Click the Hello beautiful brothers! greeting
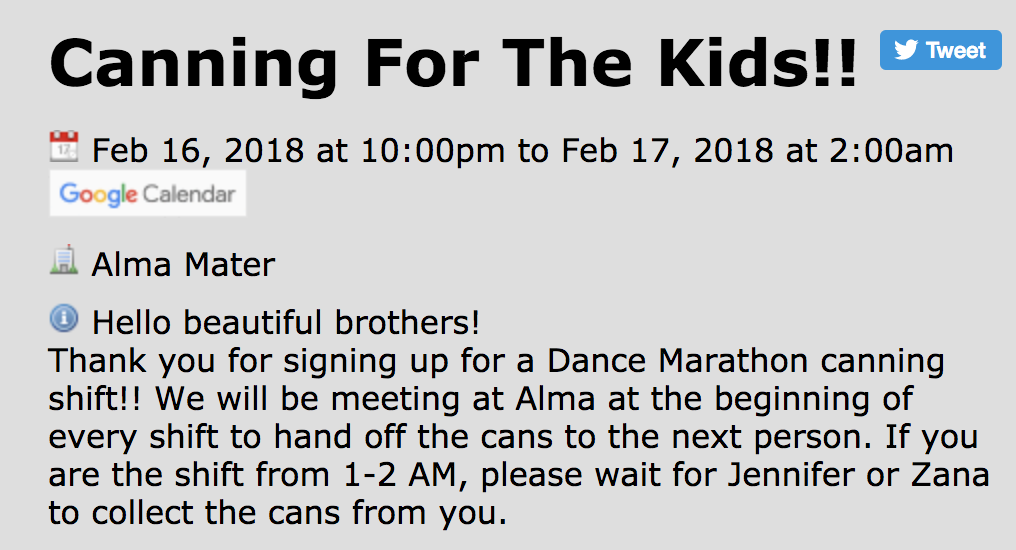The image size is (1016, 550). click(x=286, y=323)
